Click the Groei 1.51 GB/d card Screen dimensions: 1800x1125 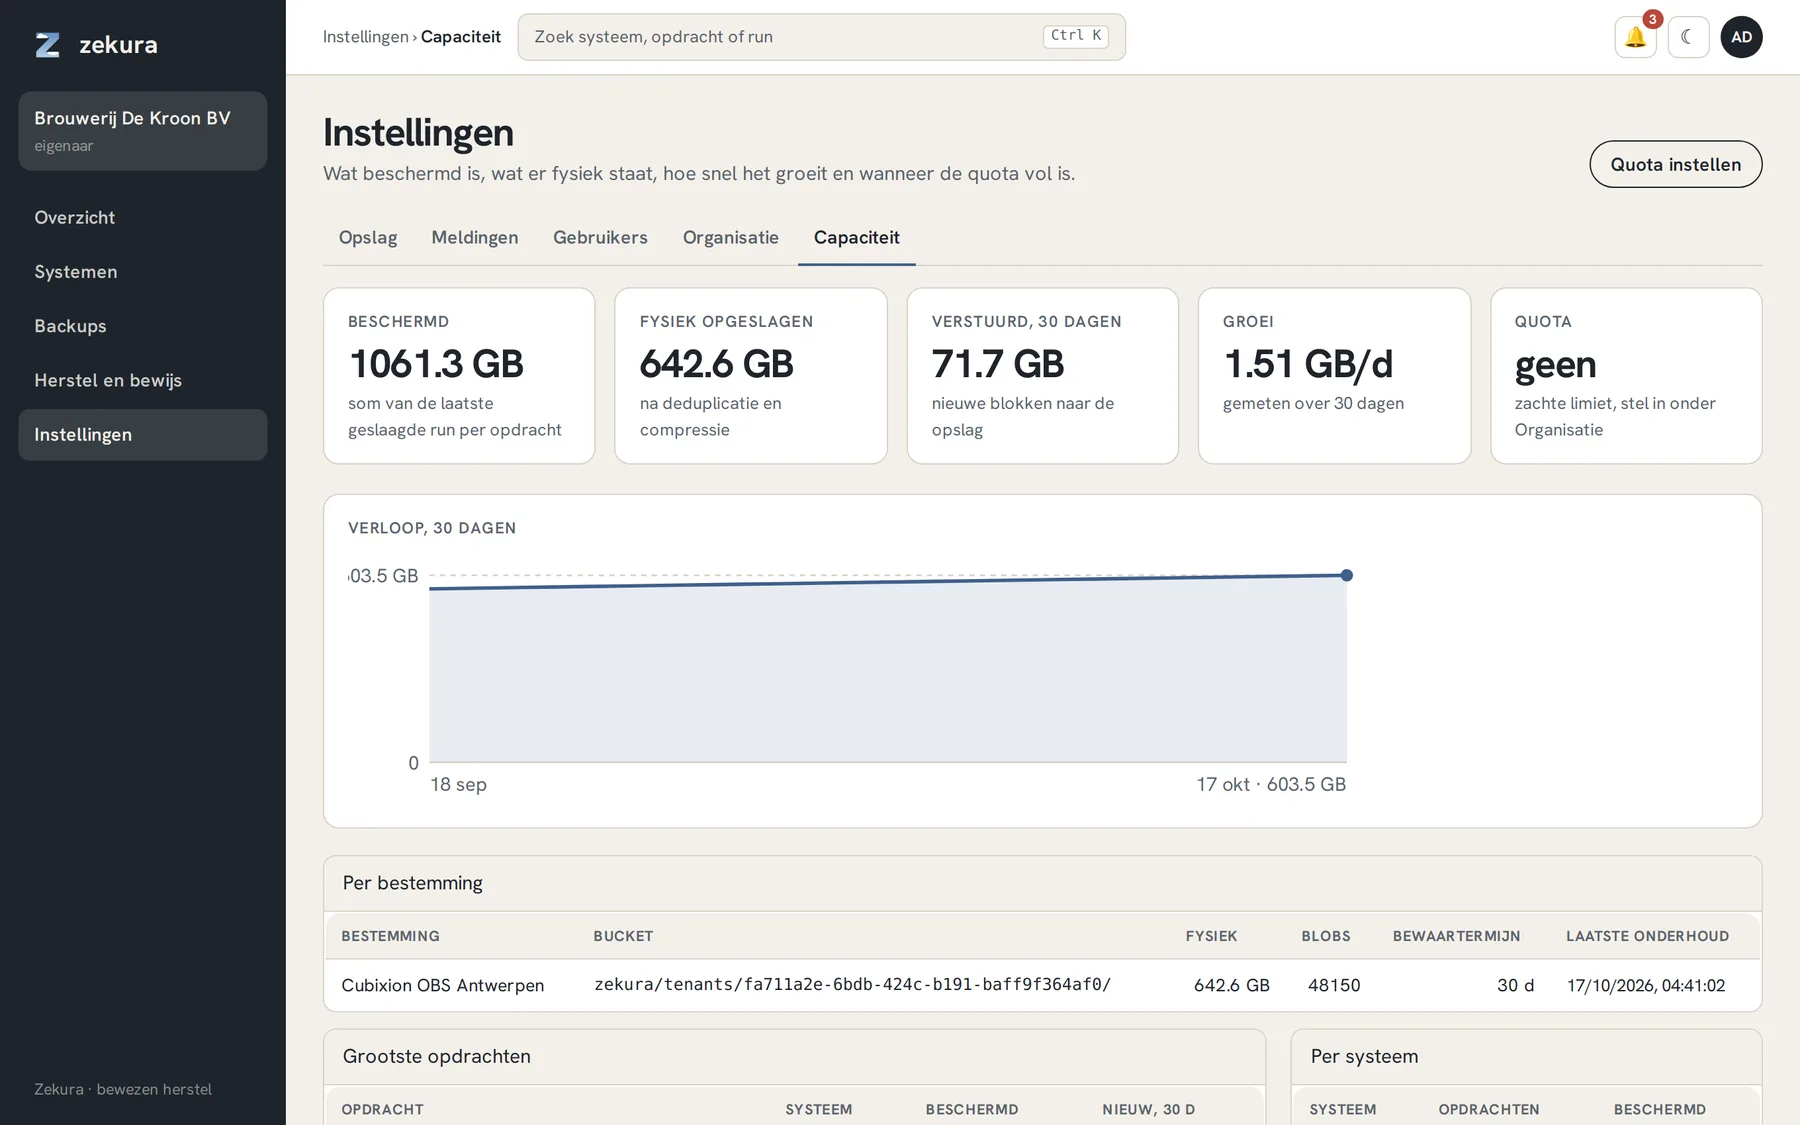coord(1335,376)
